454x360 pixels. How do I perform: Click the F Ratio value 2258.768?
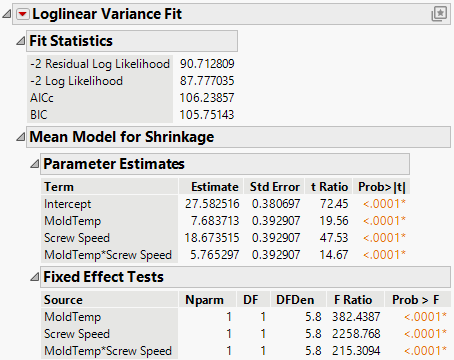coord(356,334)
